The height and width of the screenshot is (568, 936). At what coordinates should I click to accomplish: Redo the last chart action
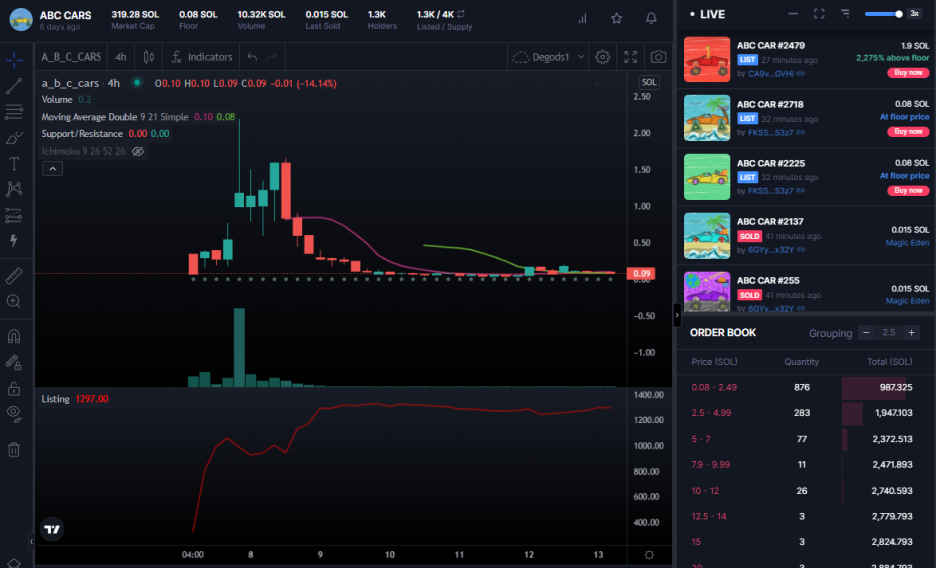[272, 57]
